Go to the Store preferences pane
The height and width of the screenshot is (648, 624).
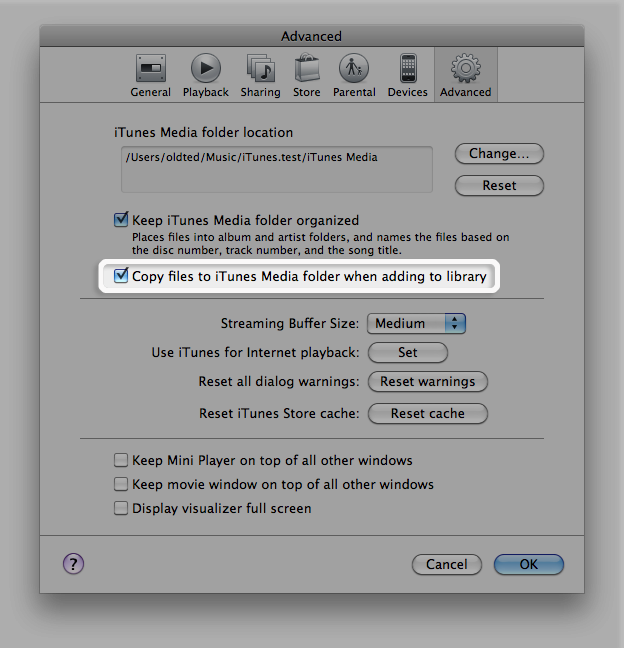click(x=307, y=75)
